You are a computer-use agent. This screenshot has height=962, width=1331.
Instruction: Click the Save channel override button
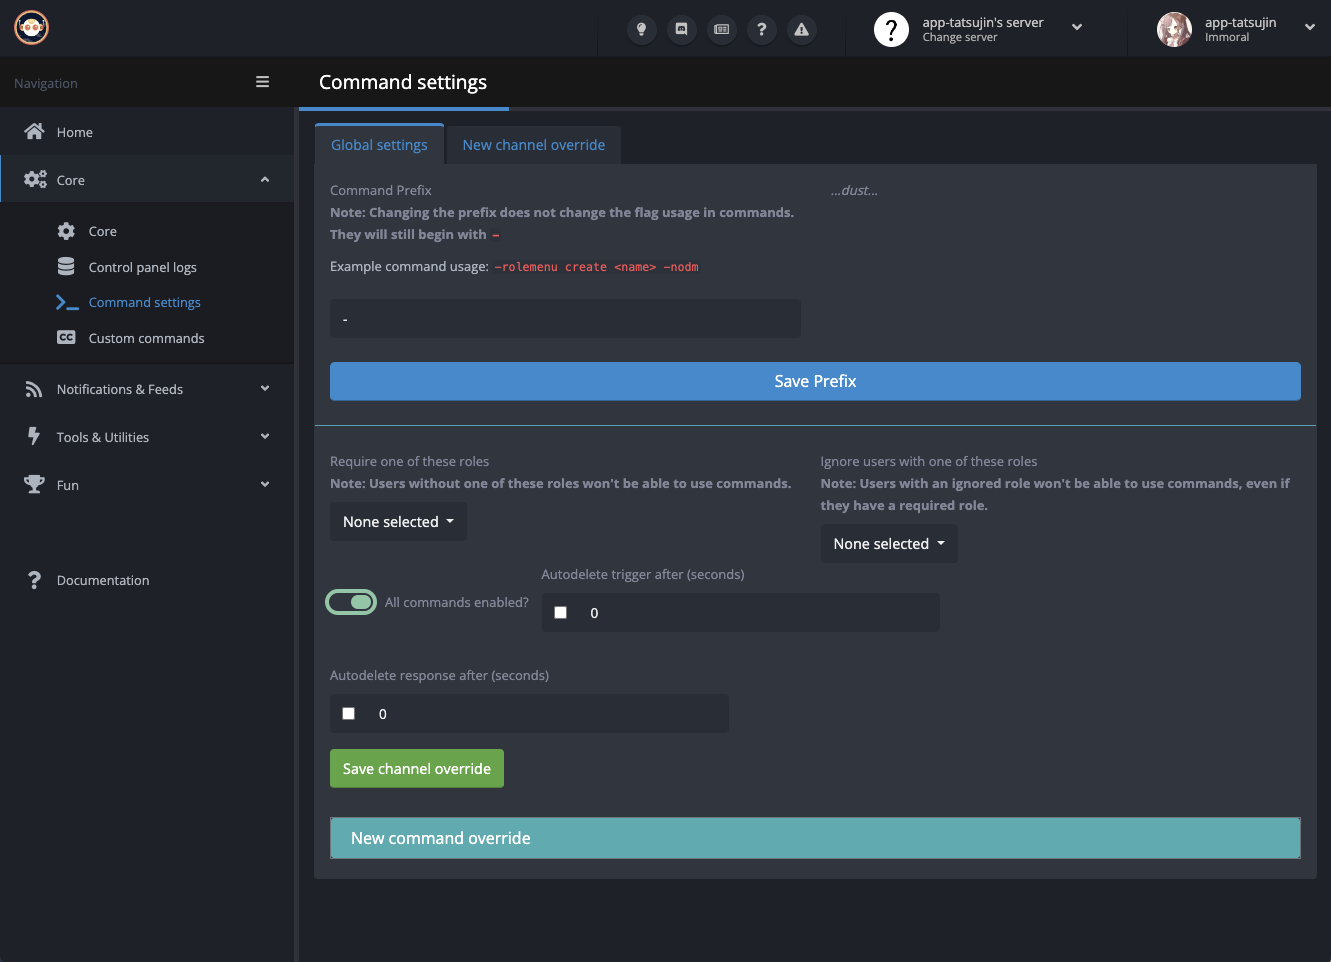pyautogui.click(x=416, y=769)
